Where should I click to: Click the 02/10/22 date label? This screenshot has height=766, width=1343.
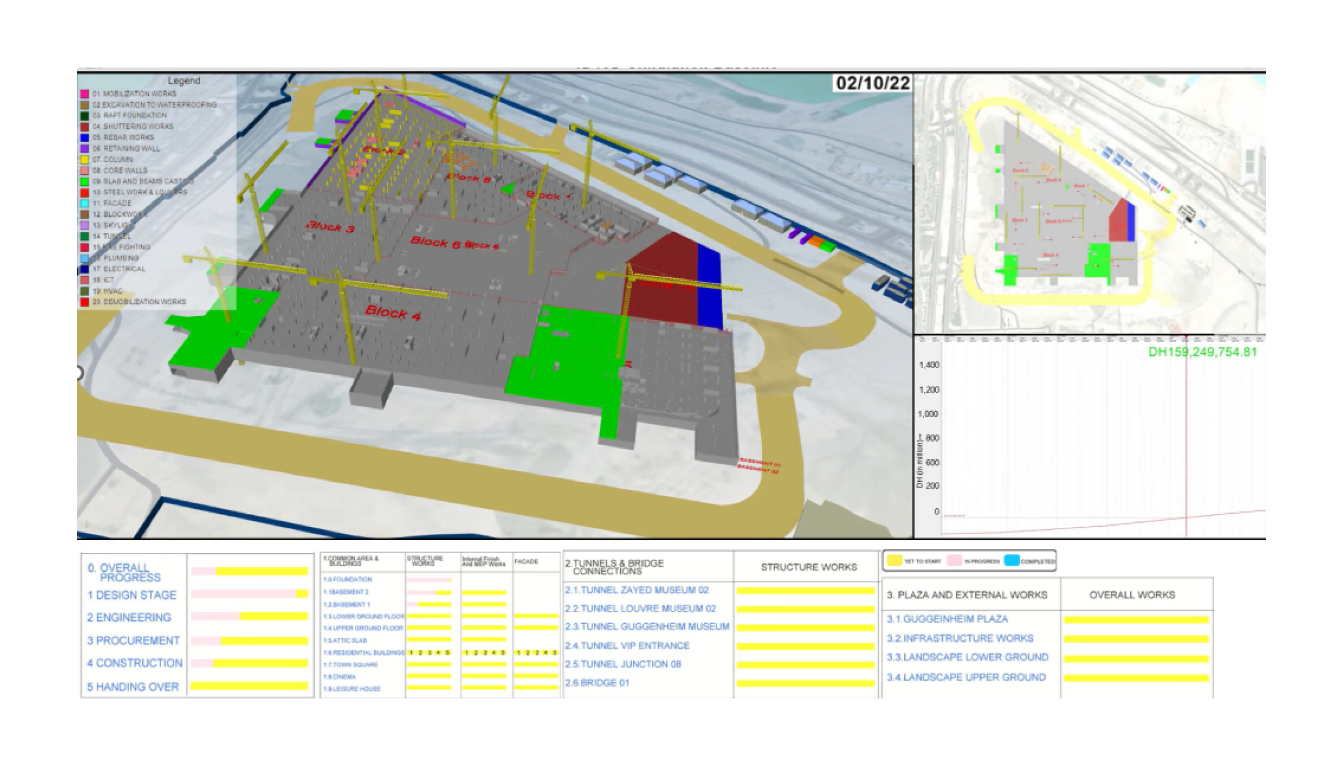872,83
